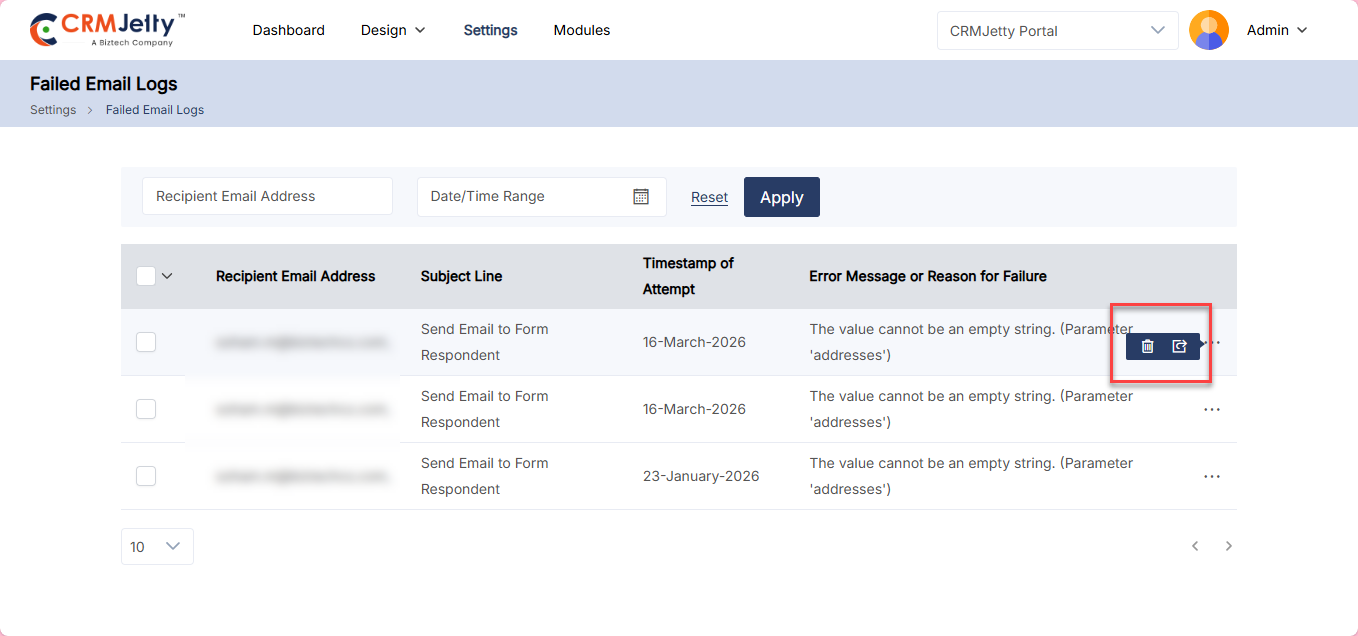Check the first email log row checkbox
The width and height of the screenshot is (1358, 636).
pos(146,342)
